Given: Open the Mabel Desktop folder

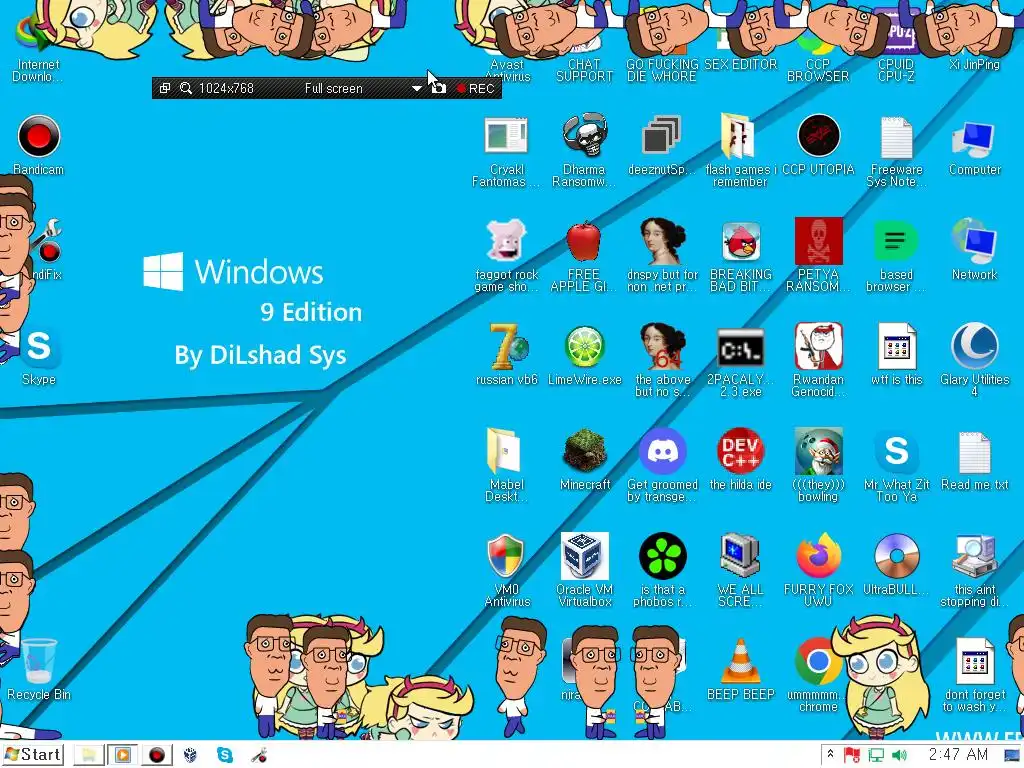Looking at the screenshot, I should (x=504, y=452).
